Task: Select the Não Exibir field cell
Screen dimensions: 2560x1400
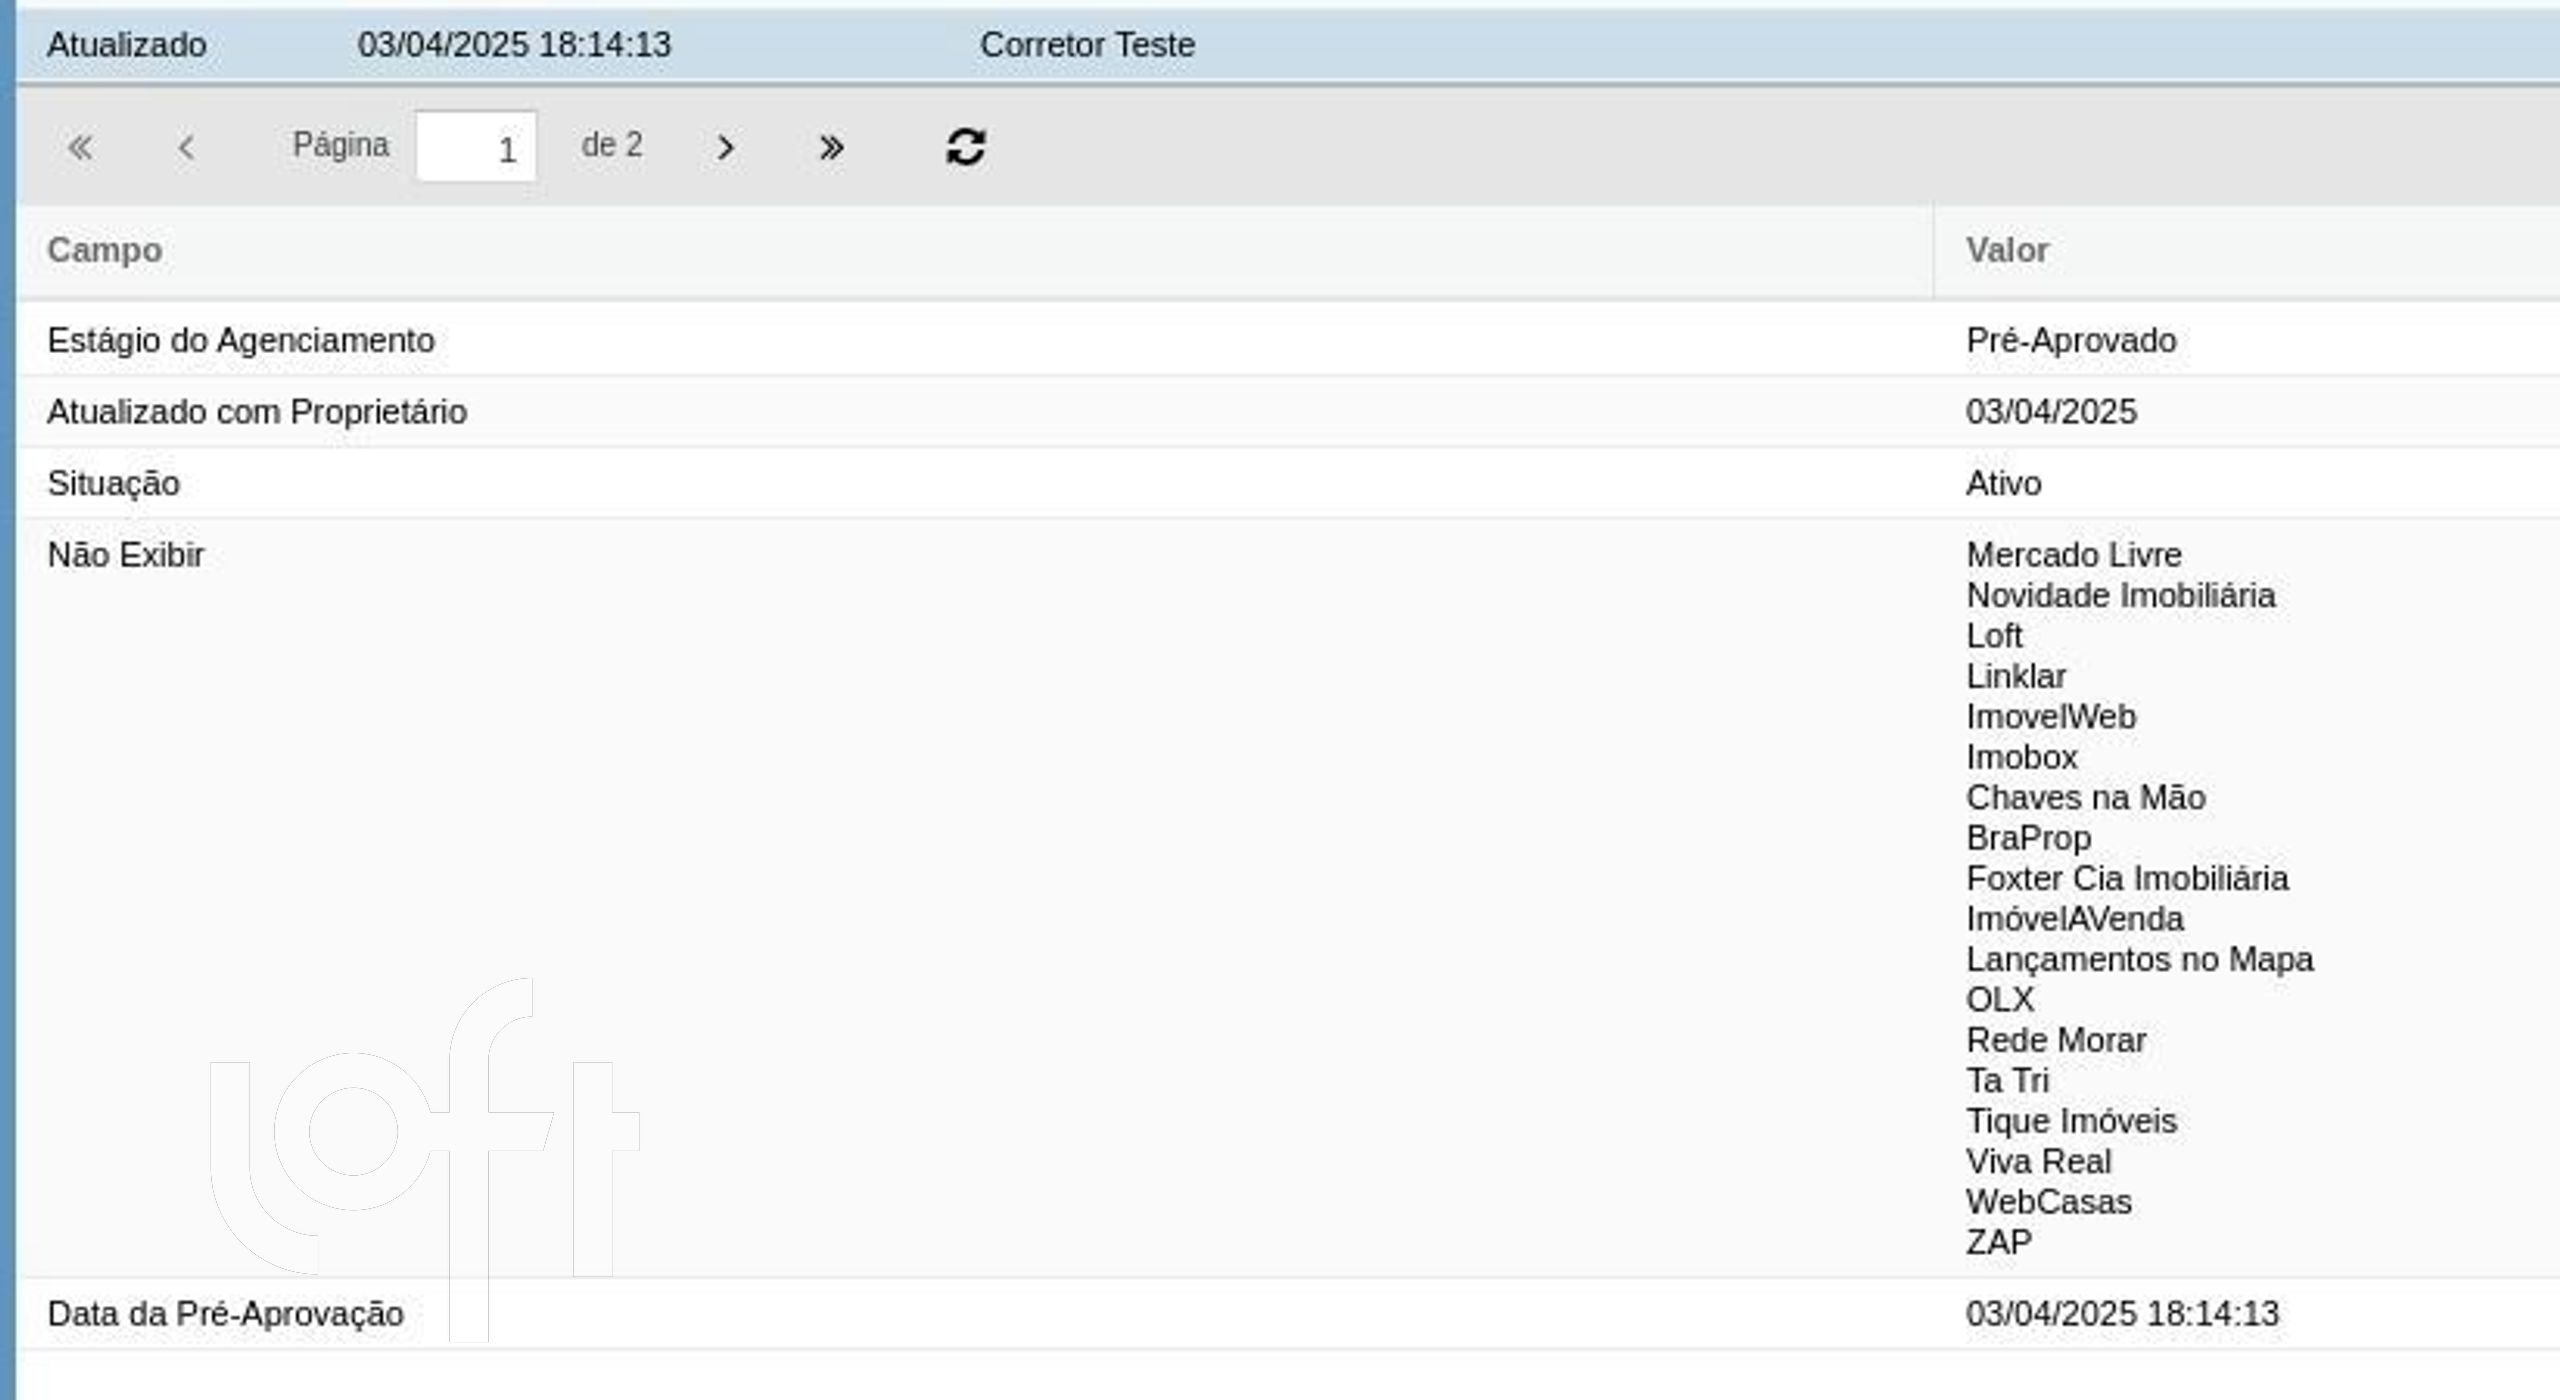Action: click(x=975, y=898)
